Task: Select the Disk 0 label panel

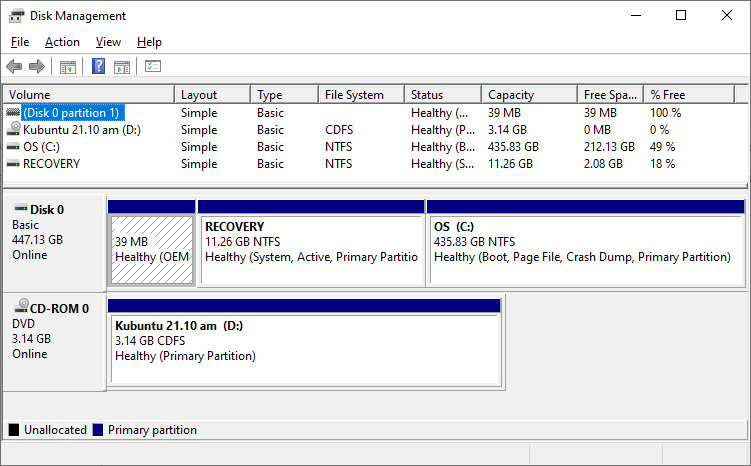Action: click(54, 240)
